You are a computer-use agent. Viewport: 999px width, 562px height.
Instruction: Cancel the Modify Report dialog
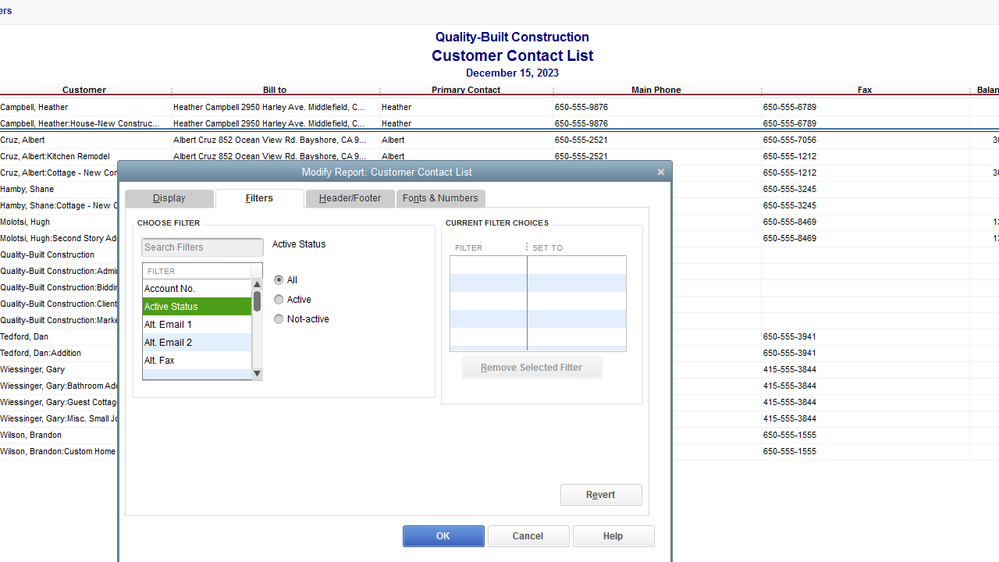(x=528, y=536)
